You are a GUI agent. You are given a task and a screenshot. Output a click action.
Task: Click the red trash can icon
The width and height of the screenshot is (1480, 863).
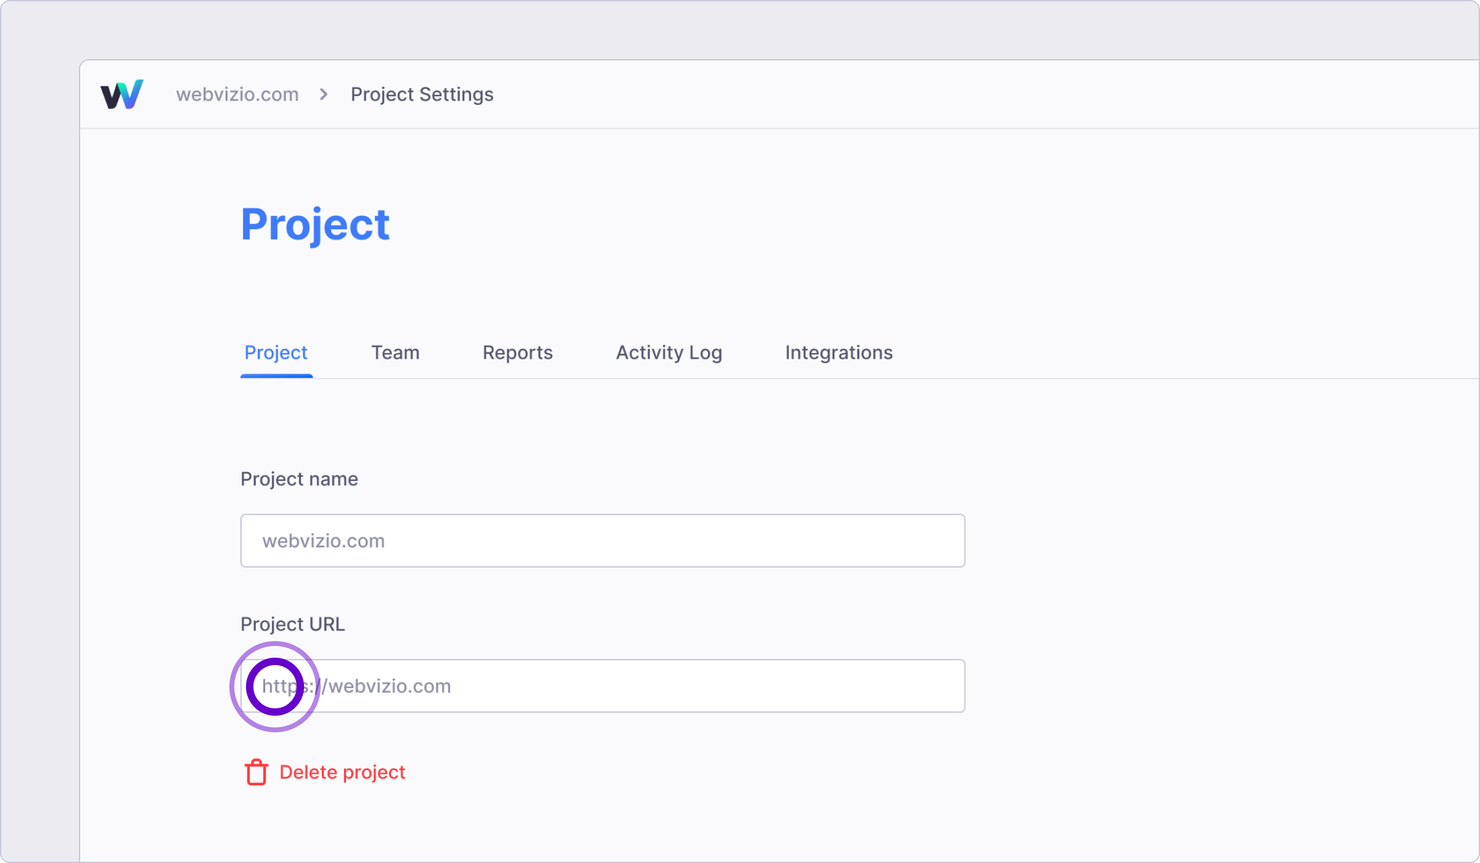pos(256,772)
